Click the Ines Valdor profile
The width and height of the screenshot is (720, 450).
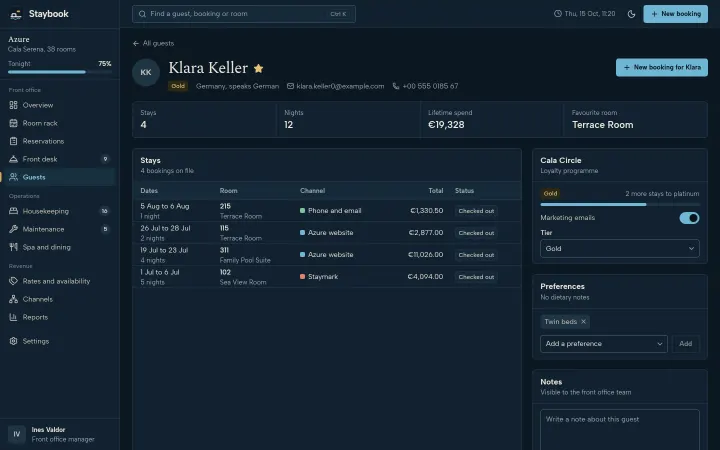(x=58, y=434)
